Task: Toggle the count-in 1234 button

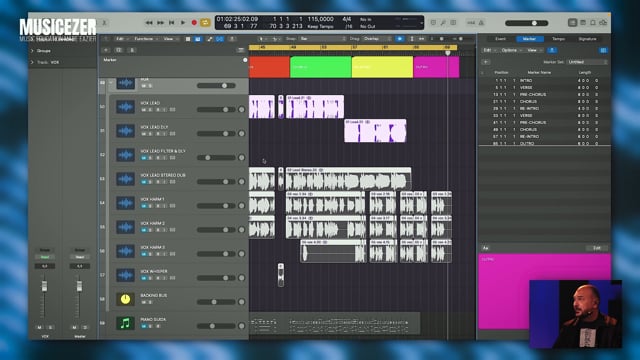Action: [x=471, y=23]
